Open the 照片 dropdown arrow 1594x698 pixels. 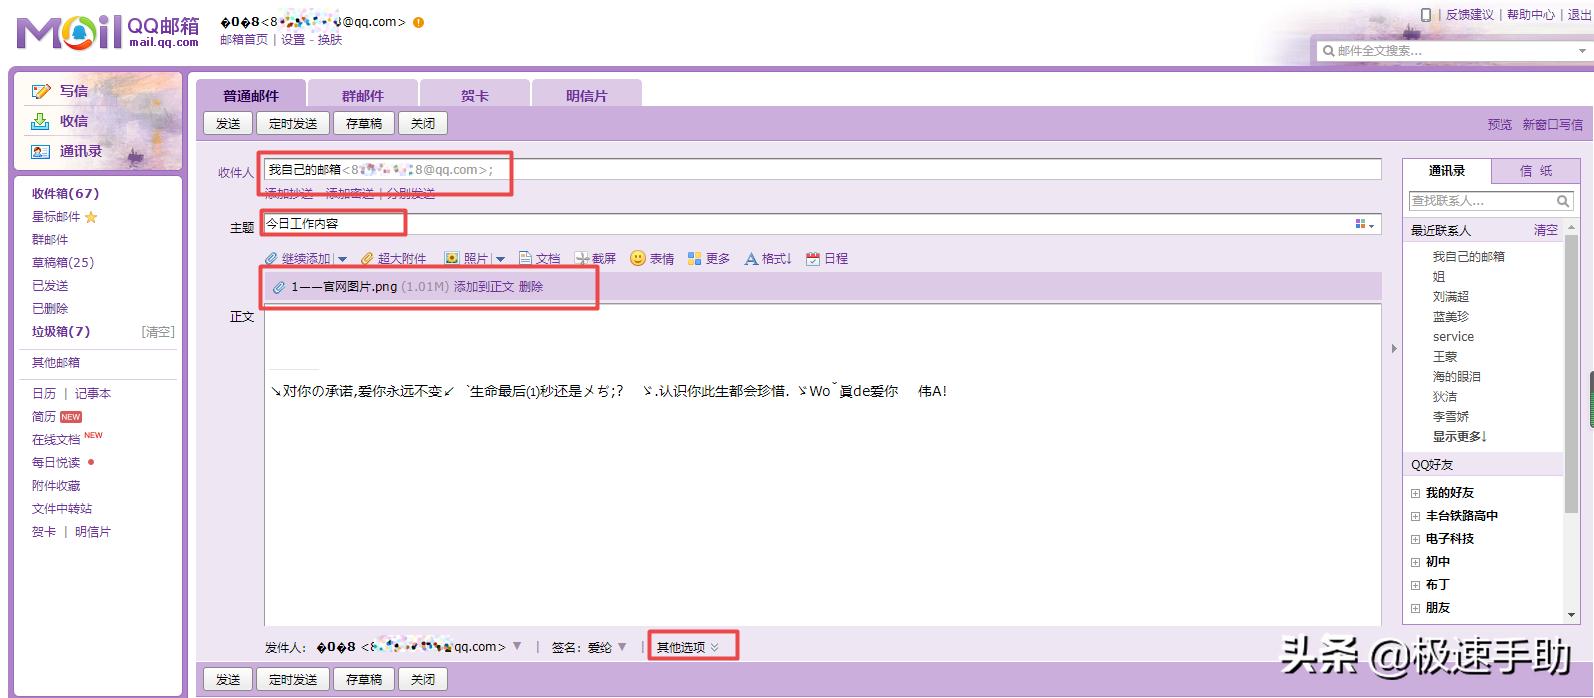tap(500, 259)
